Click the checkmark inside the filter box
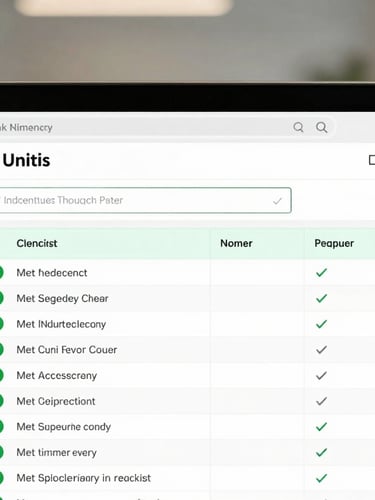 pos(277,201)
